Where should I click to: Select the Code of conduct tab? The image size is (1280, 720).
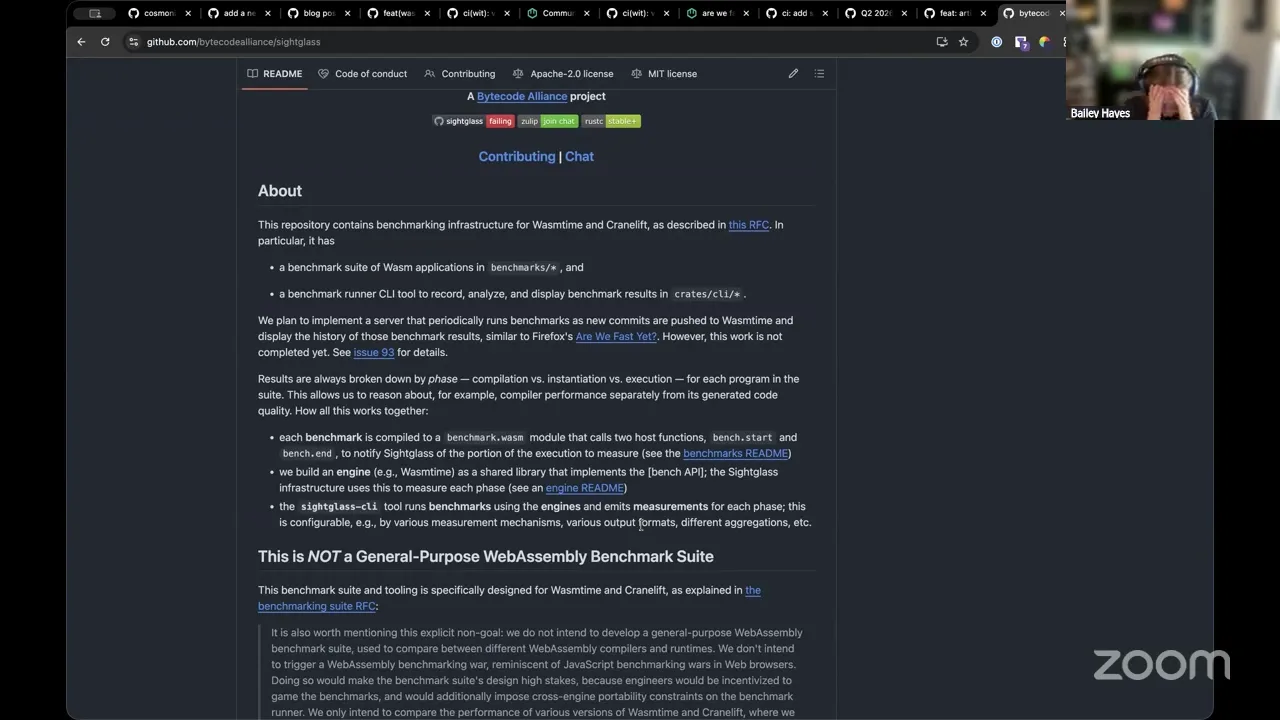362,74
